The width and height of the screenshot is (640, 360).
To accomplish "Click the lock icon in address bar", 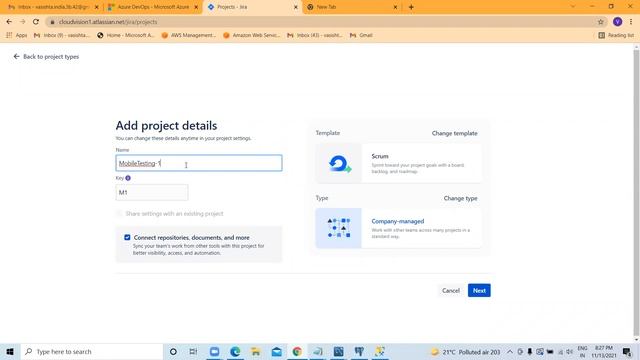I will tap(52, 22).
